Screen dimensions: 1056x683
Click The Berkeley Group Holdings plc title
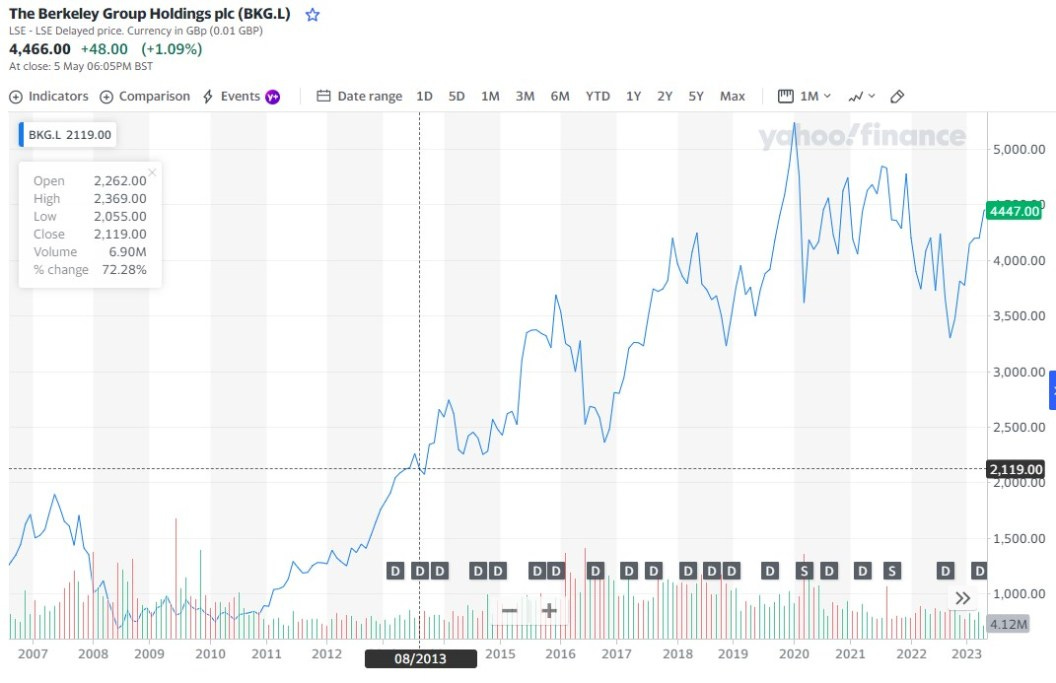click(150, 14)
